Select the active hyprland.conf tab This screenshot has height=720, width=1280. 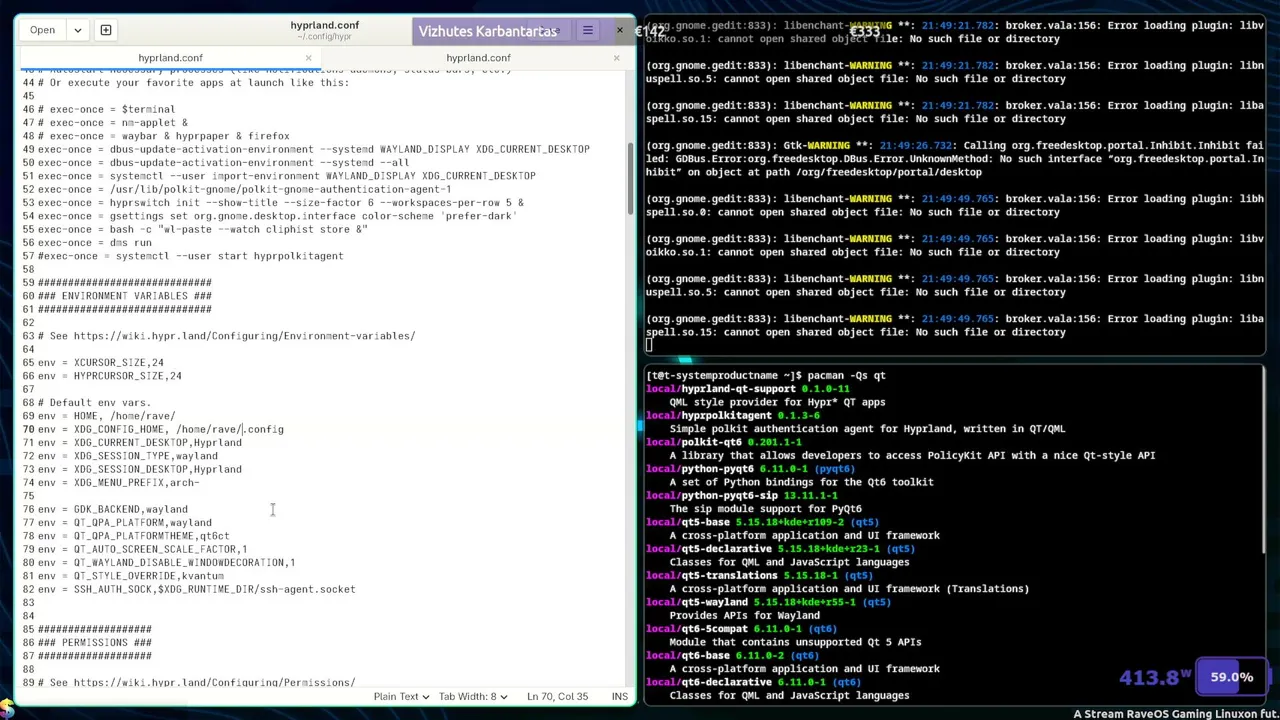(170, 58)
